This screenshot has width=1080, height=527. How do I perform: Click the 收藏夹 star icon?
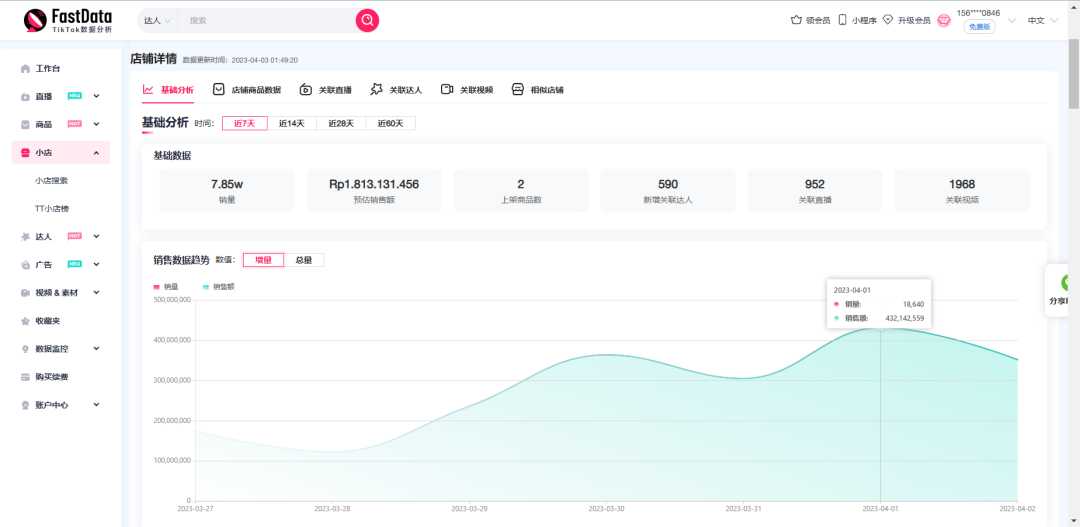click(25, 321)
